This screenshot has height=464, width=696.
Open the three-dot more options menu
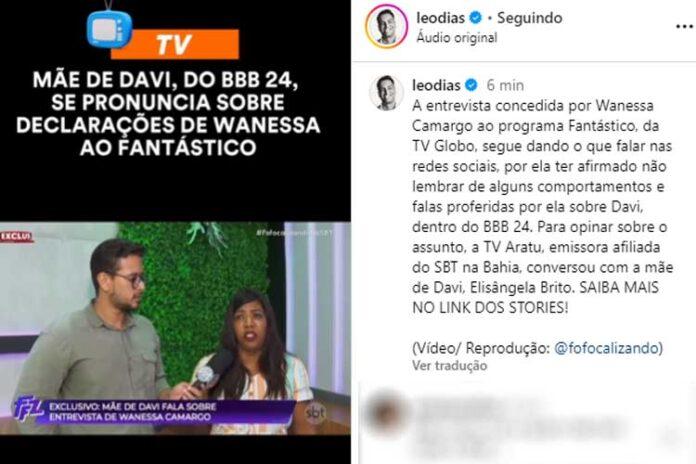(684, 27)
